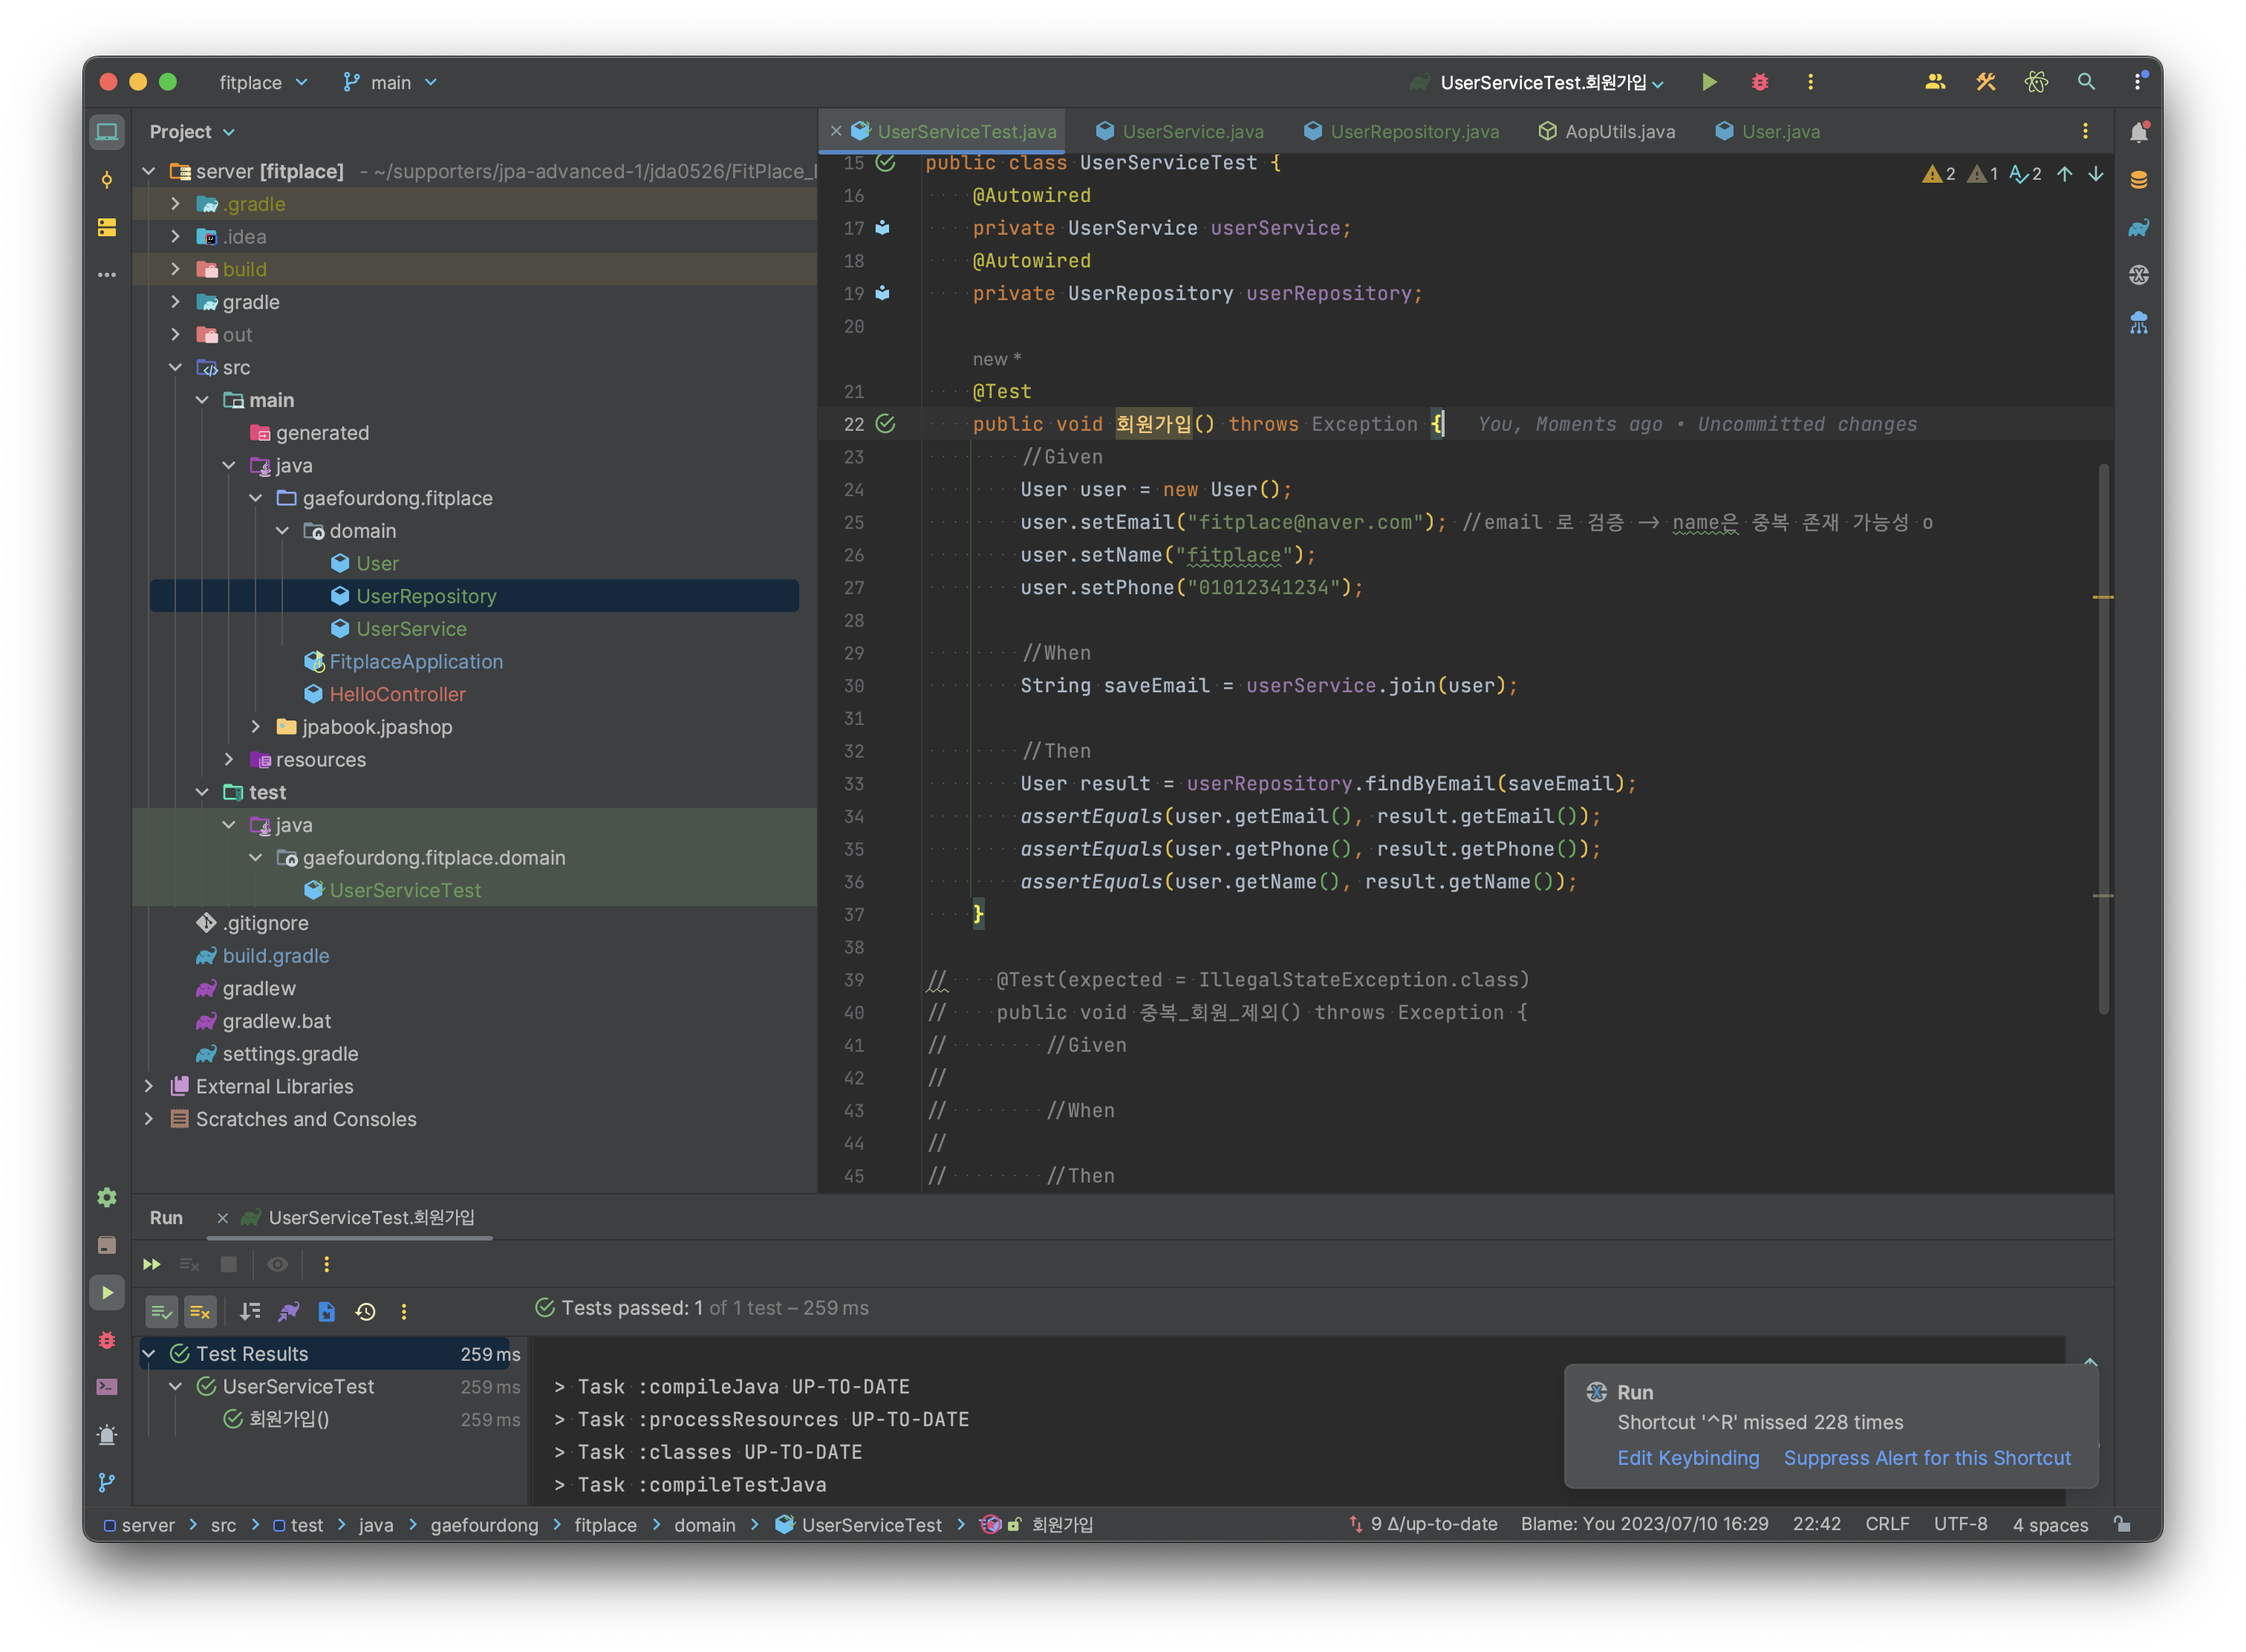Click the Edit Keybinding link
Screen dimensions: 2246x1652
(x=1688, y=1458)
